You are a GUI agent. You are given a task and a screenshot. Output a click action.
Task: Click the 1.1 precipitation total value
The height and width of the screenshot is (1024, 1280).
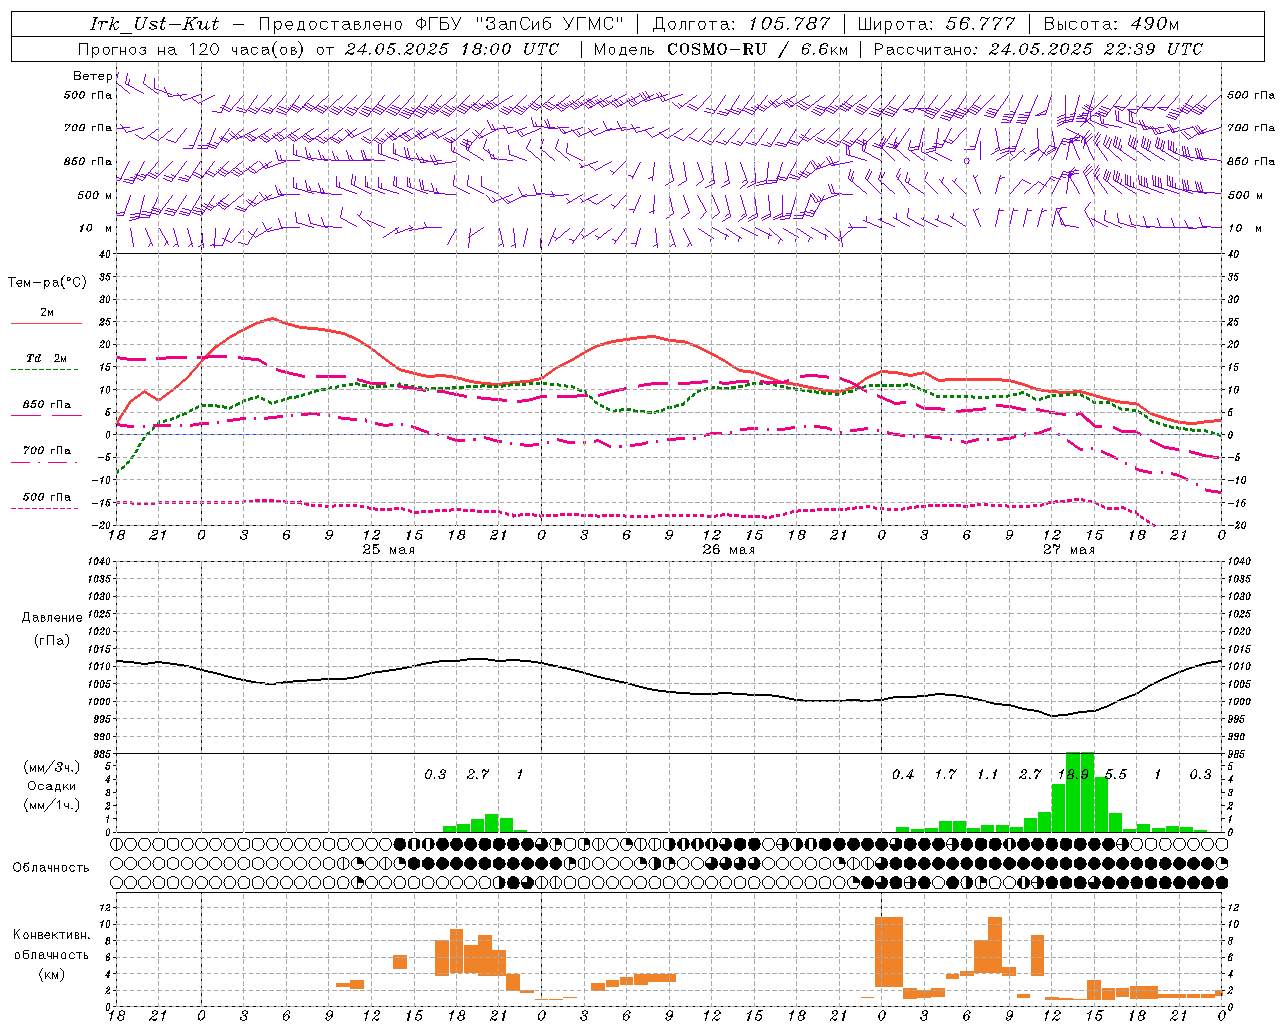click(988, 775)
